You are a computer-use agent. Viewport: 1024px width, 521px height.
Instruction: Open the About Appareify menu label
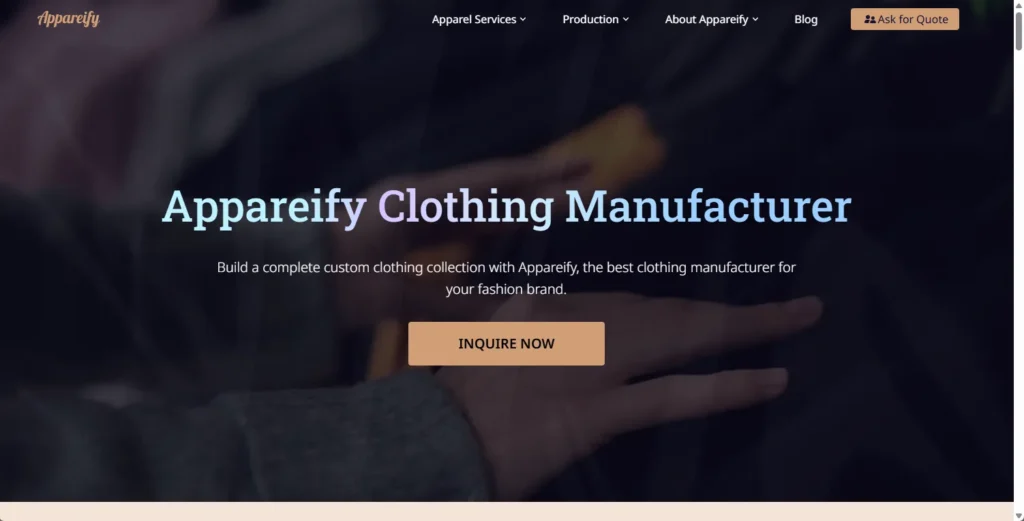click(x=707, y=20)
